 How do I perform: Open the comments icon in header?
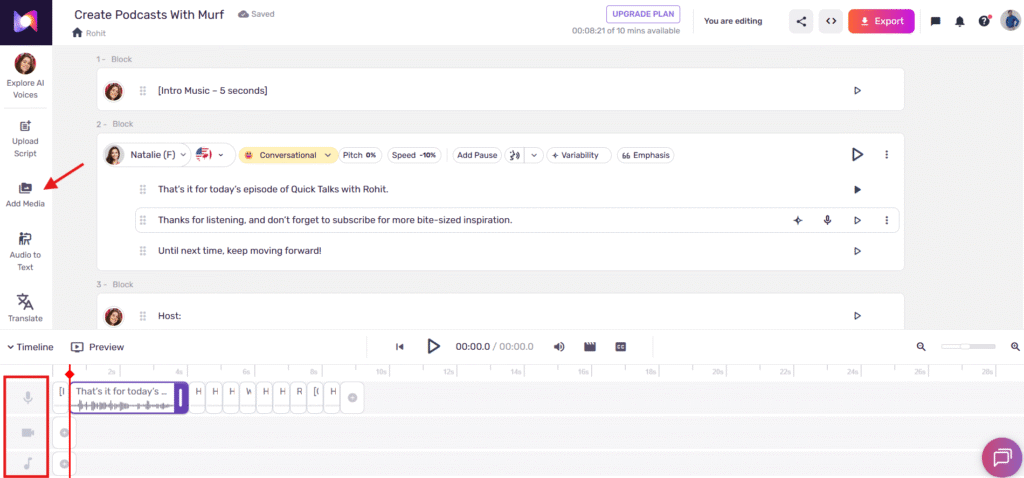point(935,22)
